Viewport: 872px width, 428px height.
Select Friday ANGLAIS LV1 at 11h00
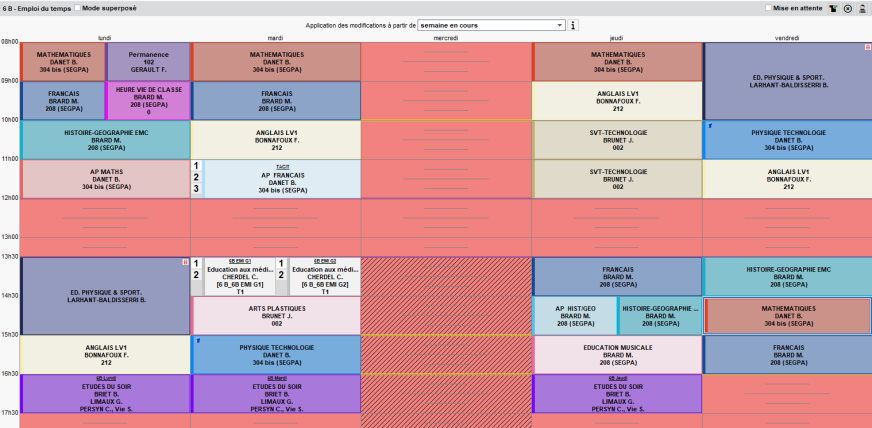(788, 179)
